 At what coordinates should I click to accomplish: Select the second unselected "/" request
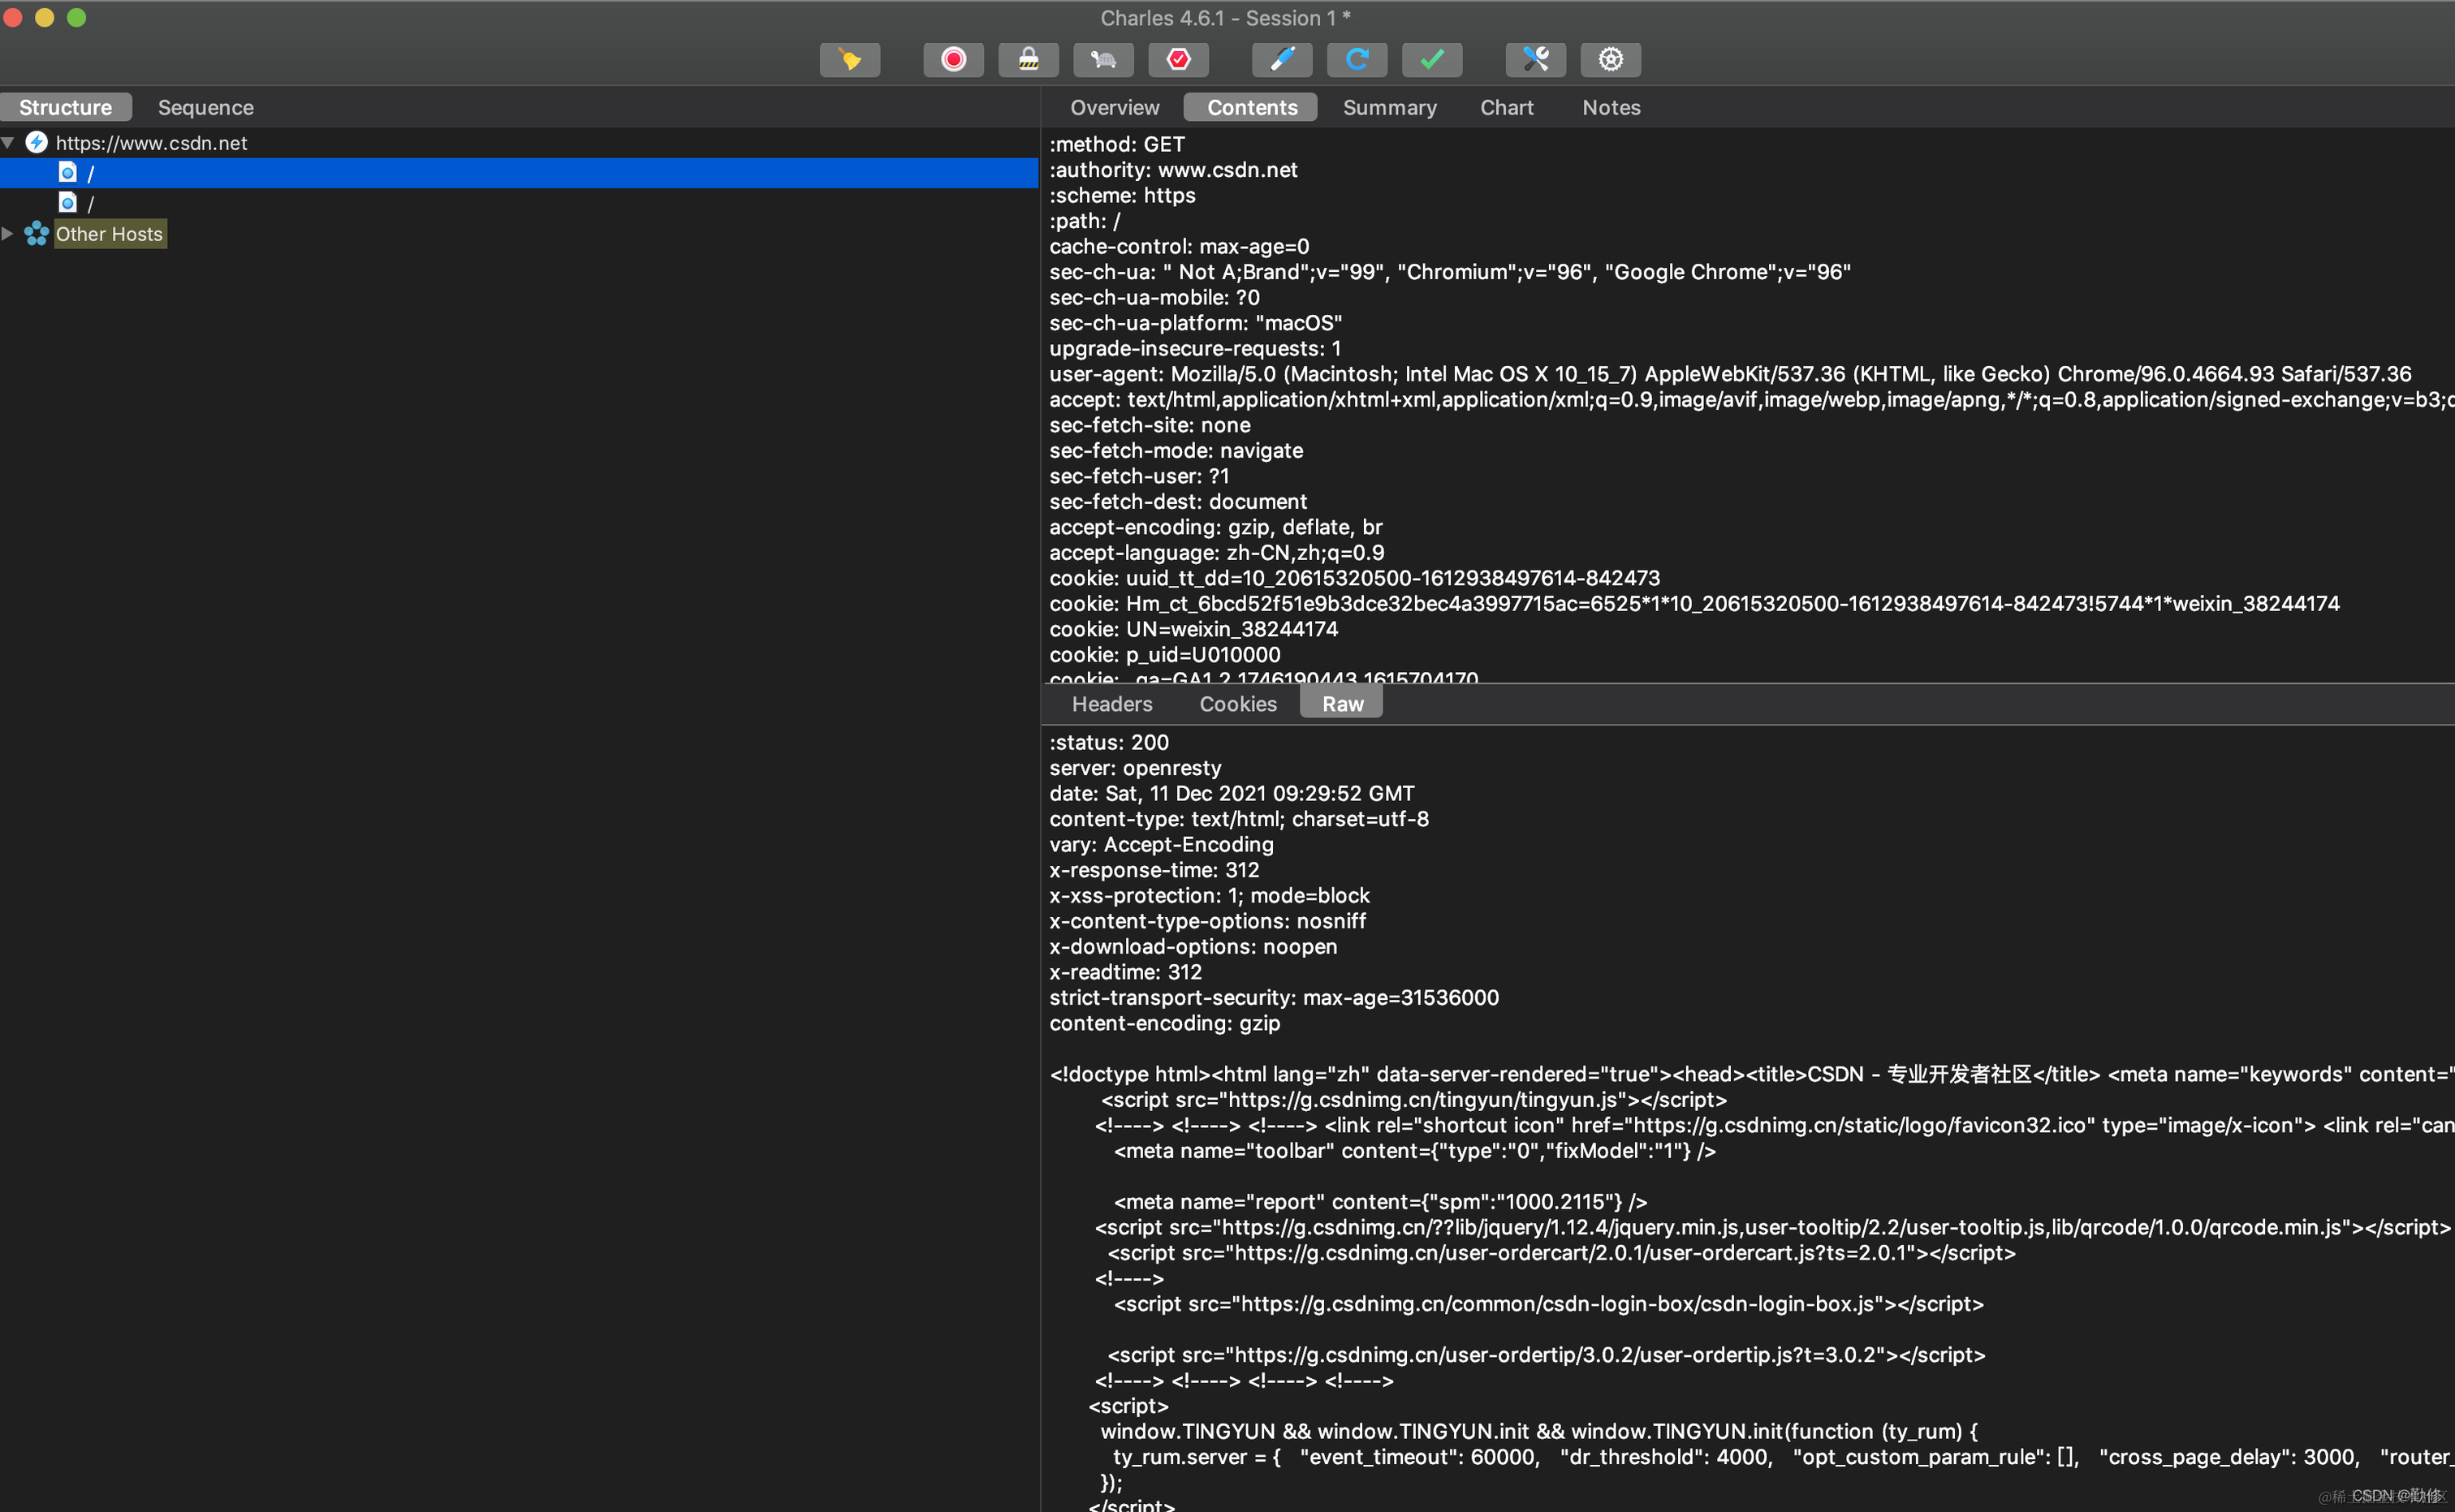coord(90,204)
